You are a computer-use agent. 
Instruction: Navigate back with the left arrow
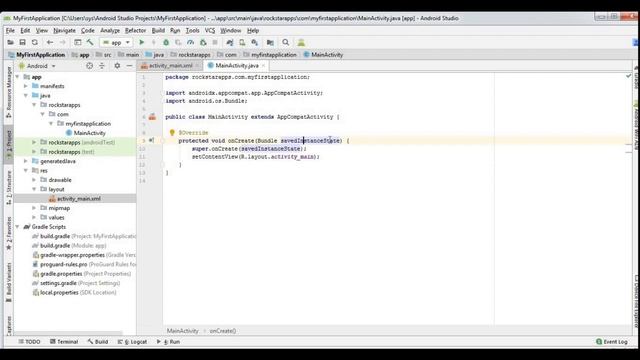[50, 42]
